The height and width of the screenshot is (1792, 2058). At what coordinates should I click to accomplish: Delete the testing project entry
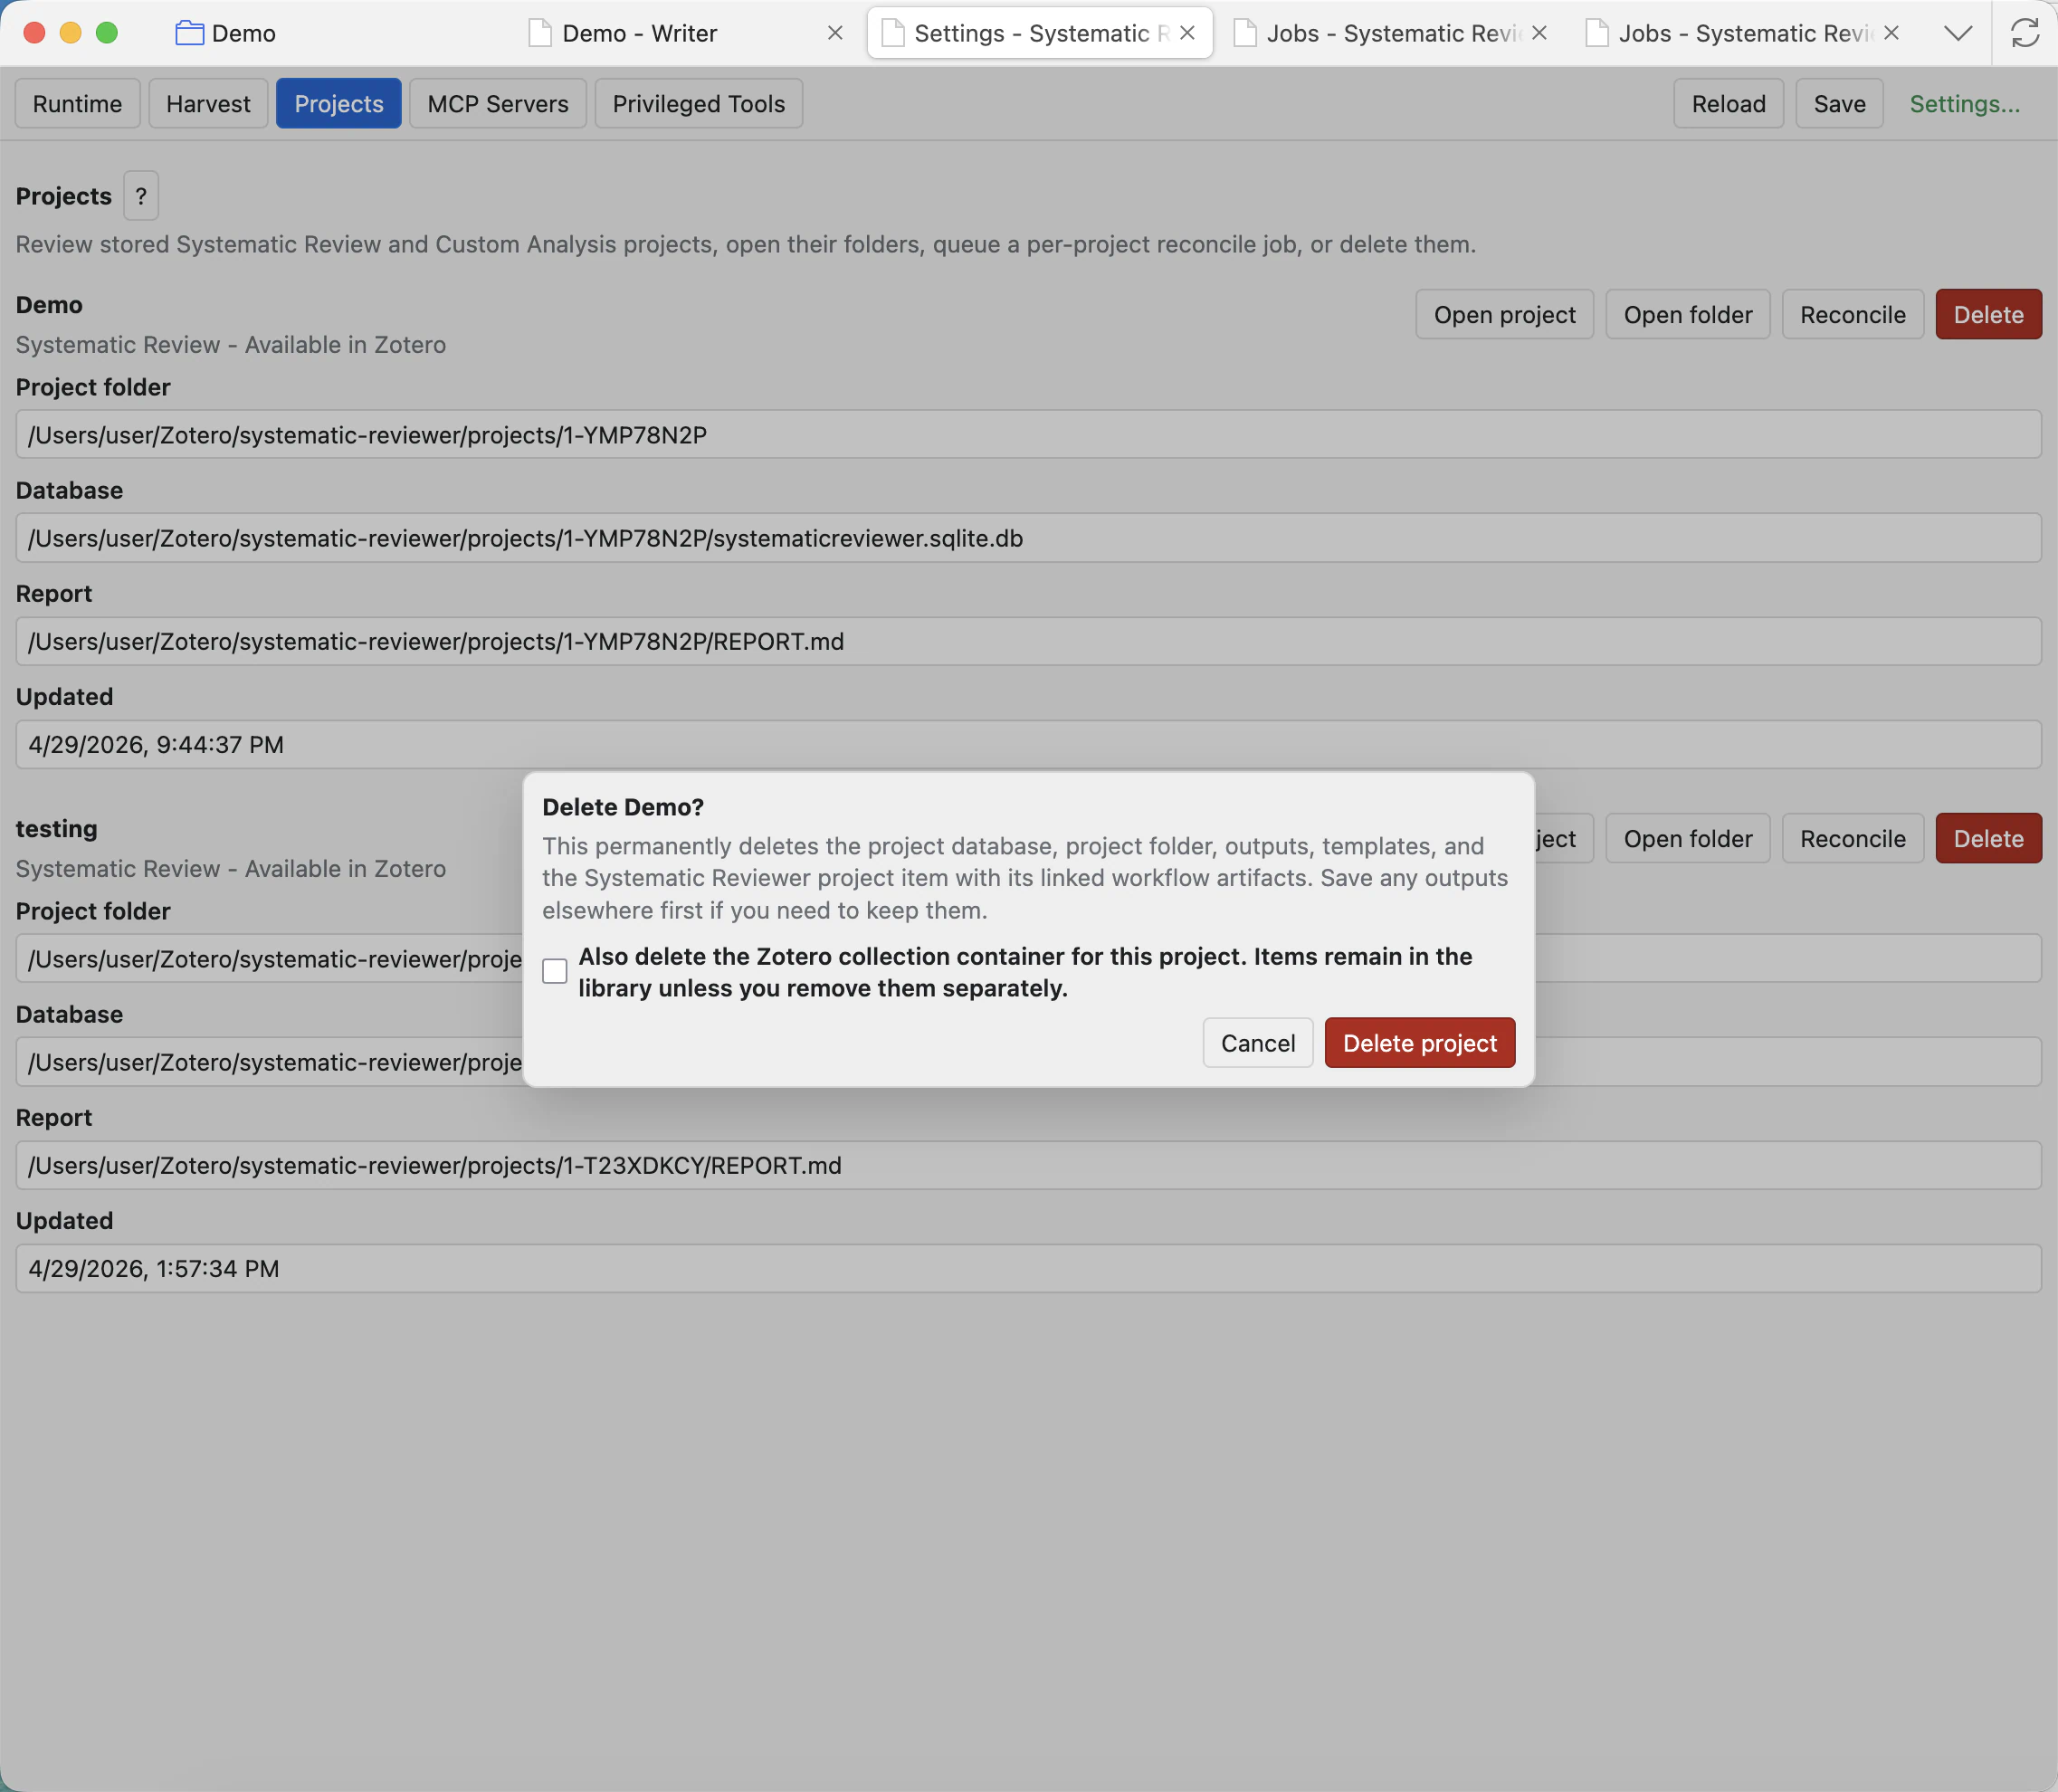[x=1988, y=839]
